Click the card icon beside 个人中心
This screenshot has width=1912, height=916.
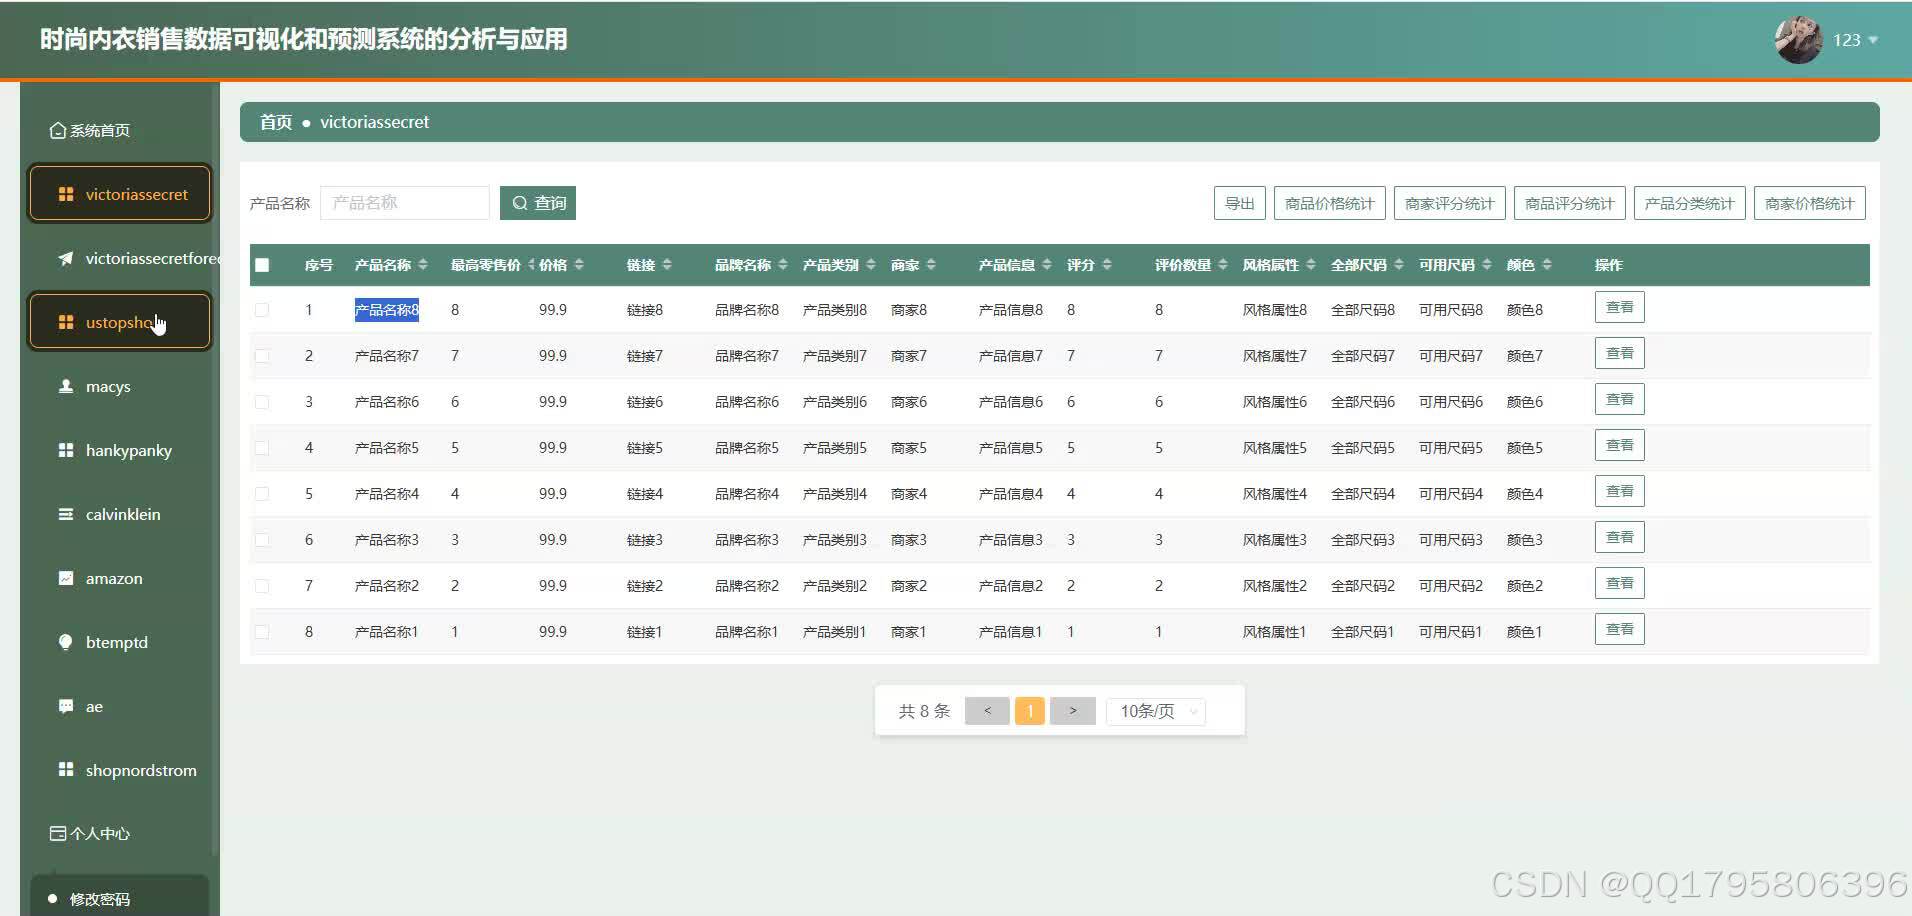click(x=58, y=833)
